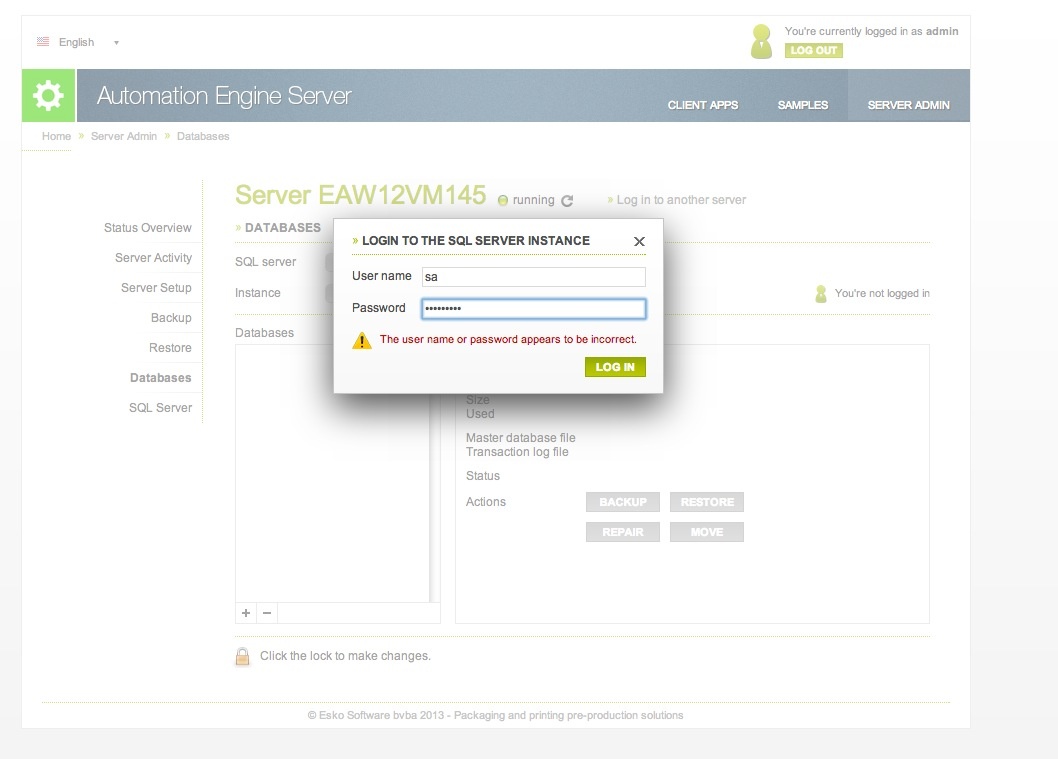The image size is (1058, 759).
Task: Click the lock icon to make changes
Action: [x=242, y=656]
